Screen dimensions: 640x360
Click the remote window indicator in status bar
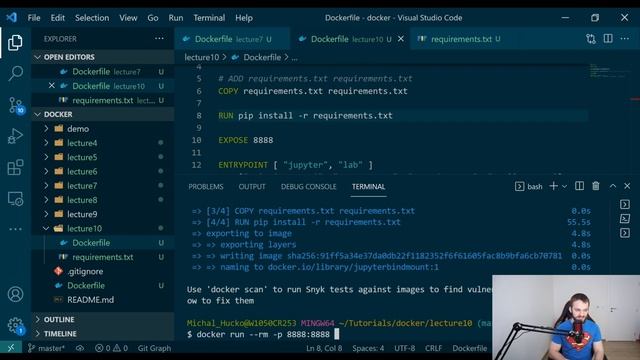(x=11, y=348)
